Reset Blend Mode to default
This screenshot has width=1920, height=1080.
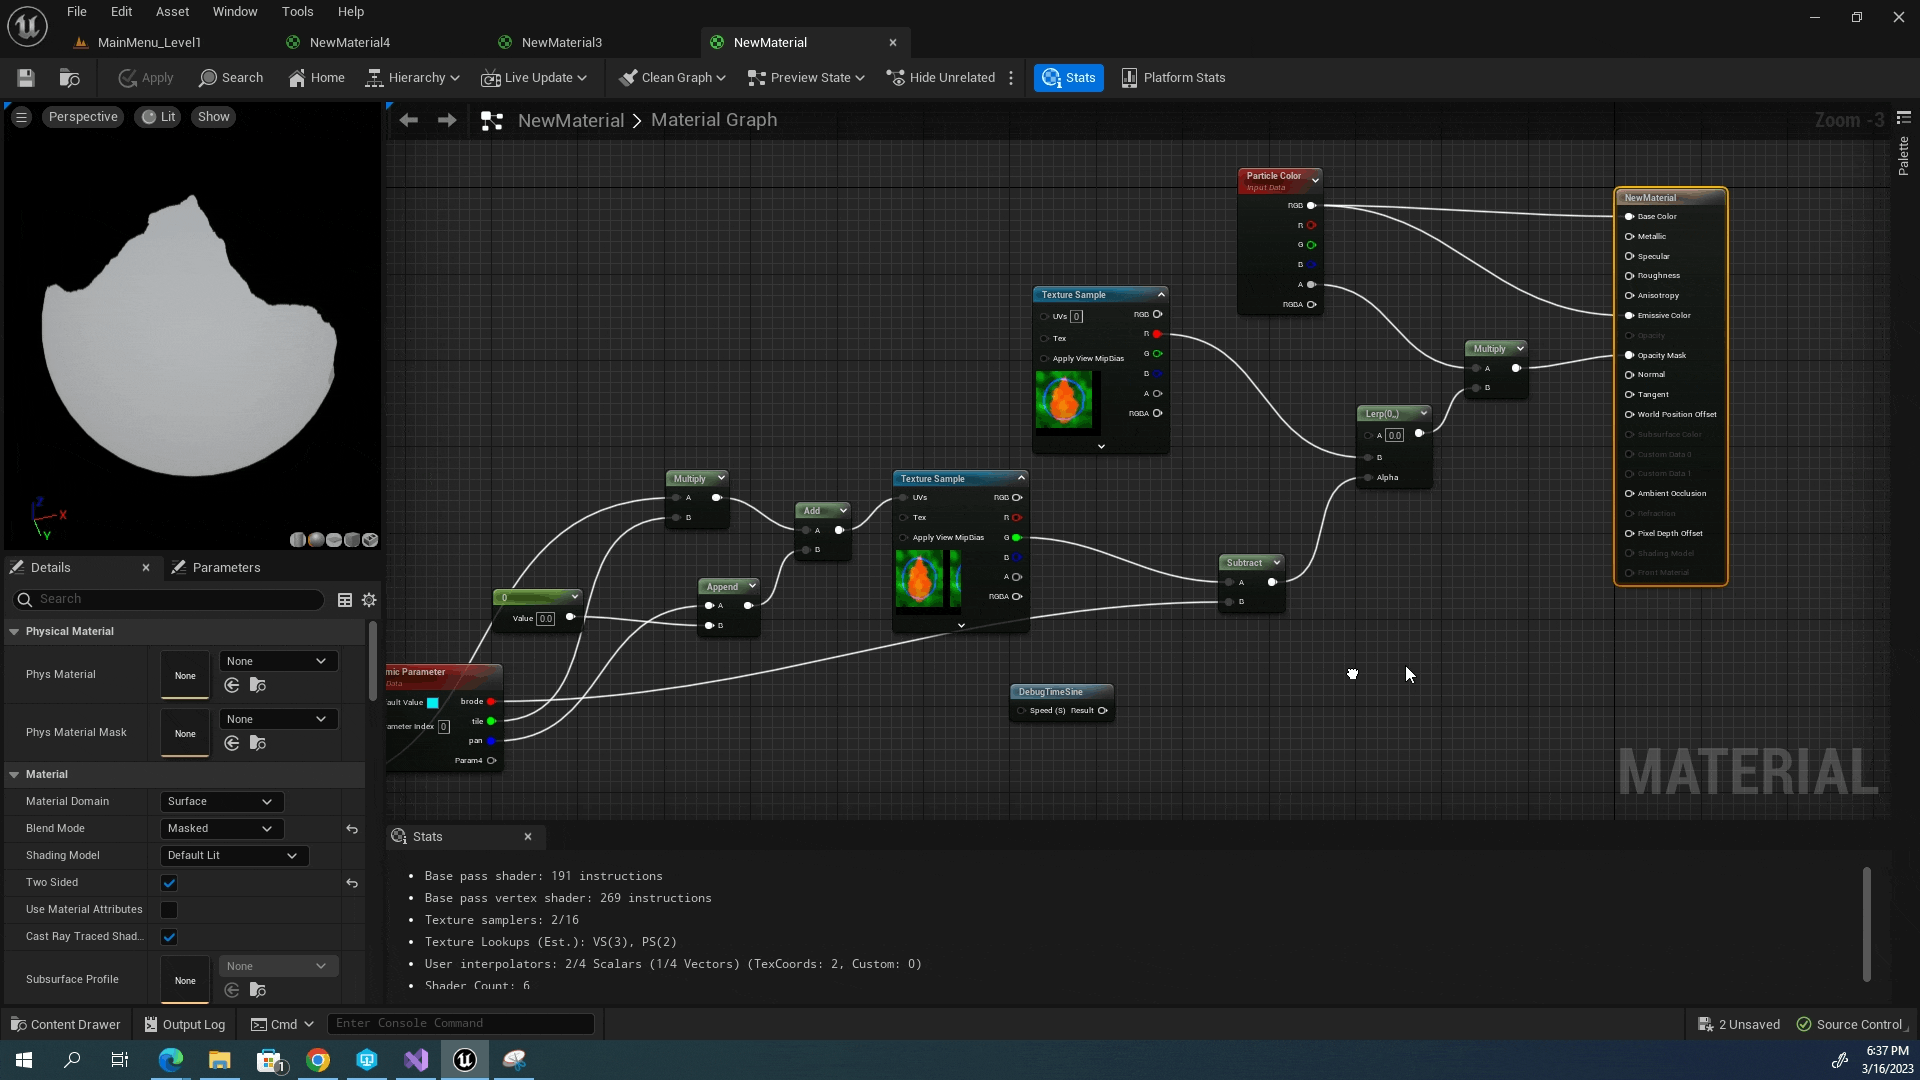(352, 829)
